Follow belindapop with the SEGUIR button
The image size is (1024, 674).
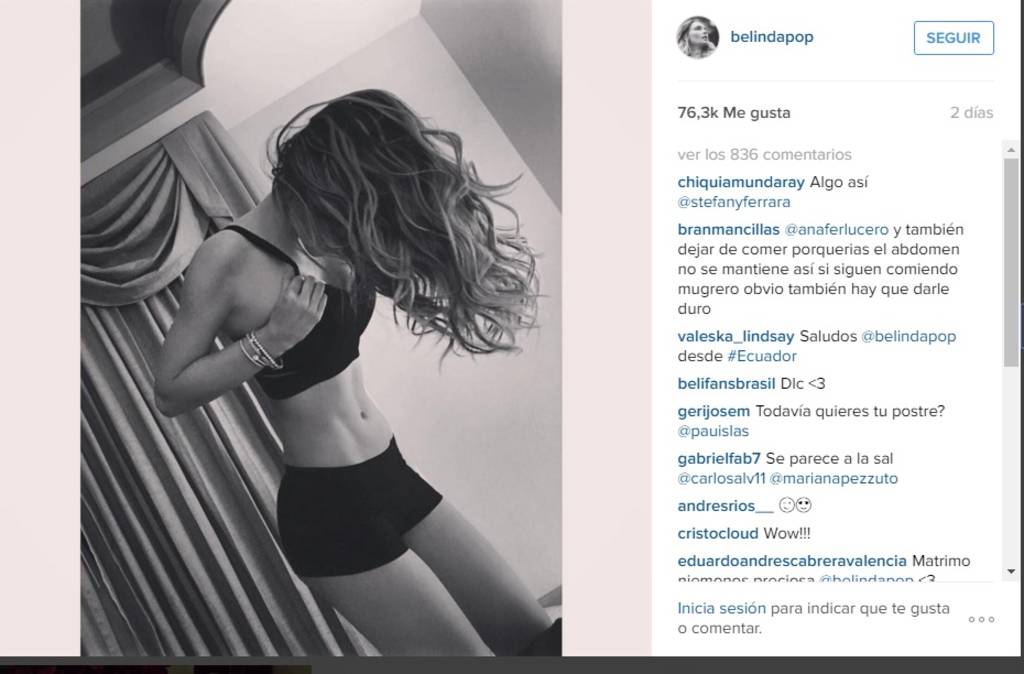(953, 38)
